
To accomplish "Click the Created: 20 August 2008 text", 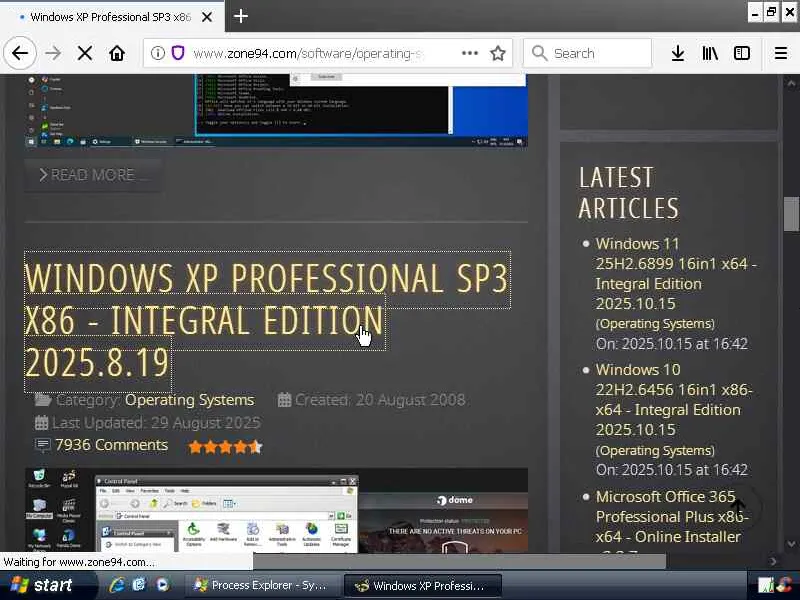I will [380, 400].
